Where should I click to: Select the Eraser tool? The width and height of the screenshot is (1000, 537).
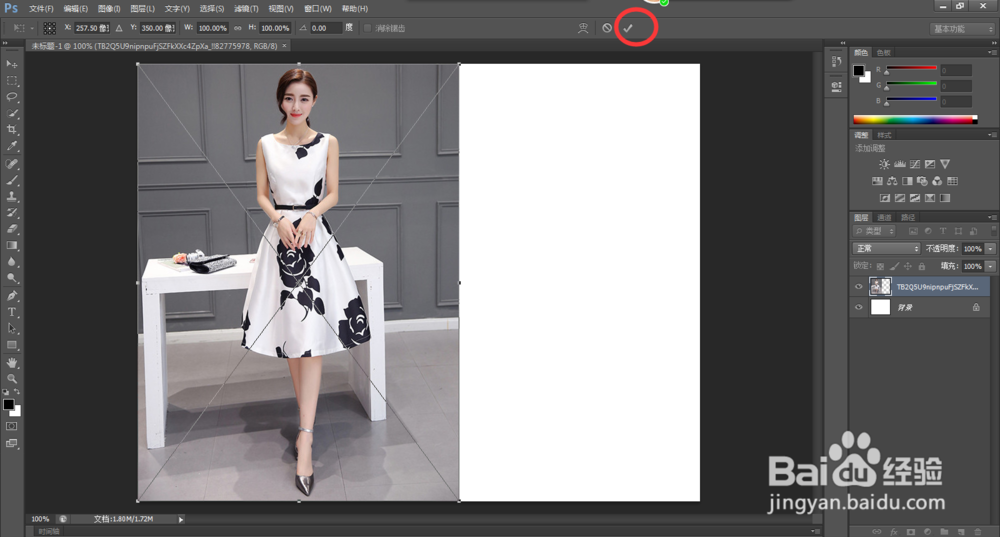click(x=11, y=229)
